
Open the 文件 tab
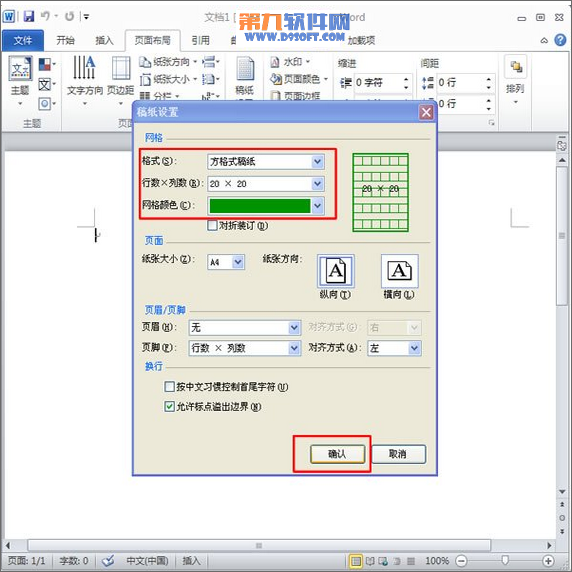click(23, 40)
